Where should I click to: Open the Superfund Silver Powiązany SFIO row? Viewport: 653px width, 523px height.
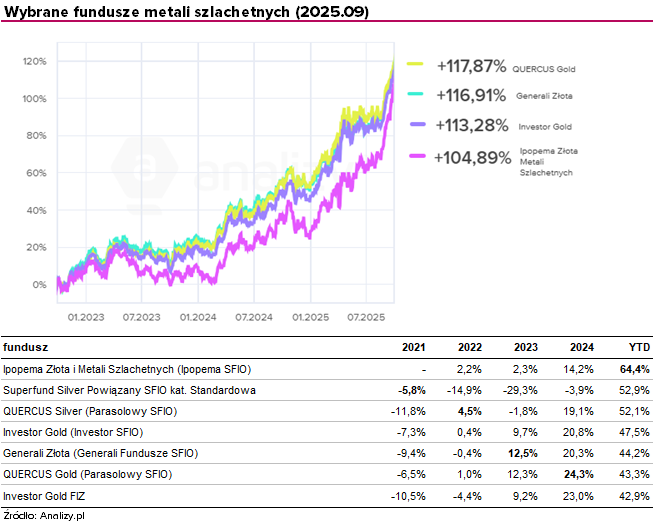click(x=130, y=390)
